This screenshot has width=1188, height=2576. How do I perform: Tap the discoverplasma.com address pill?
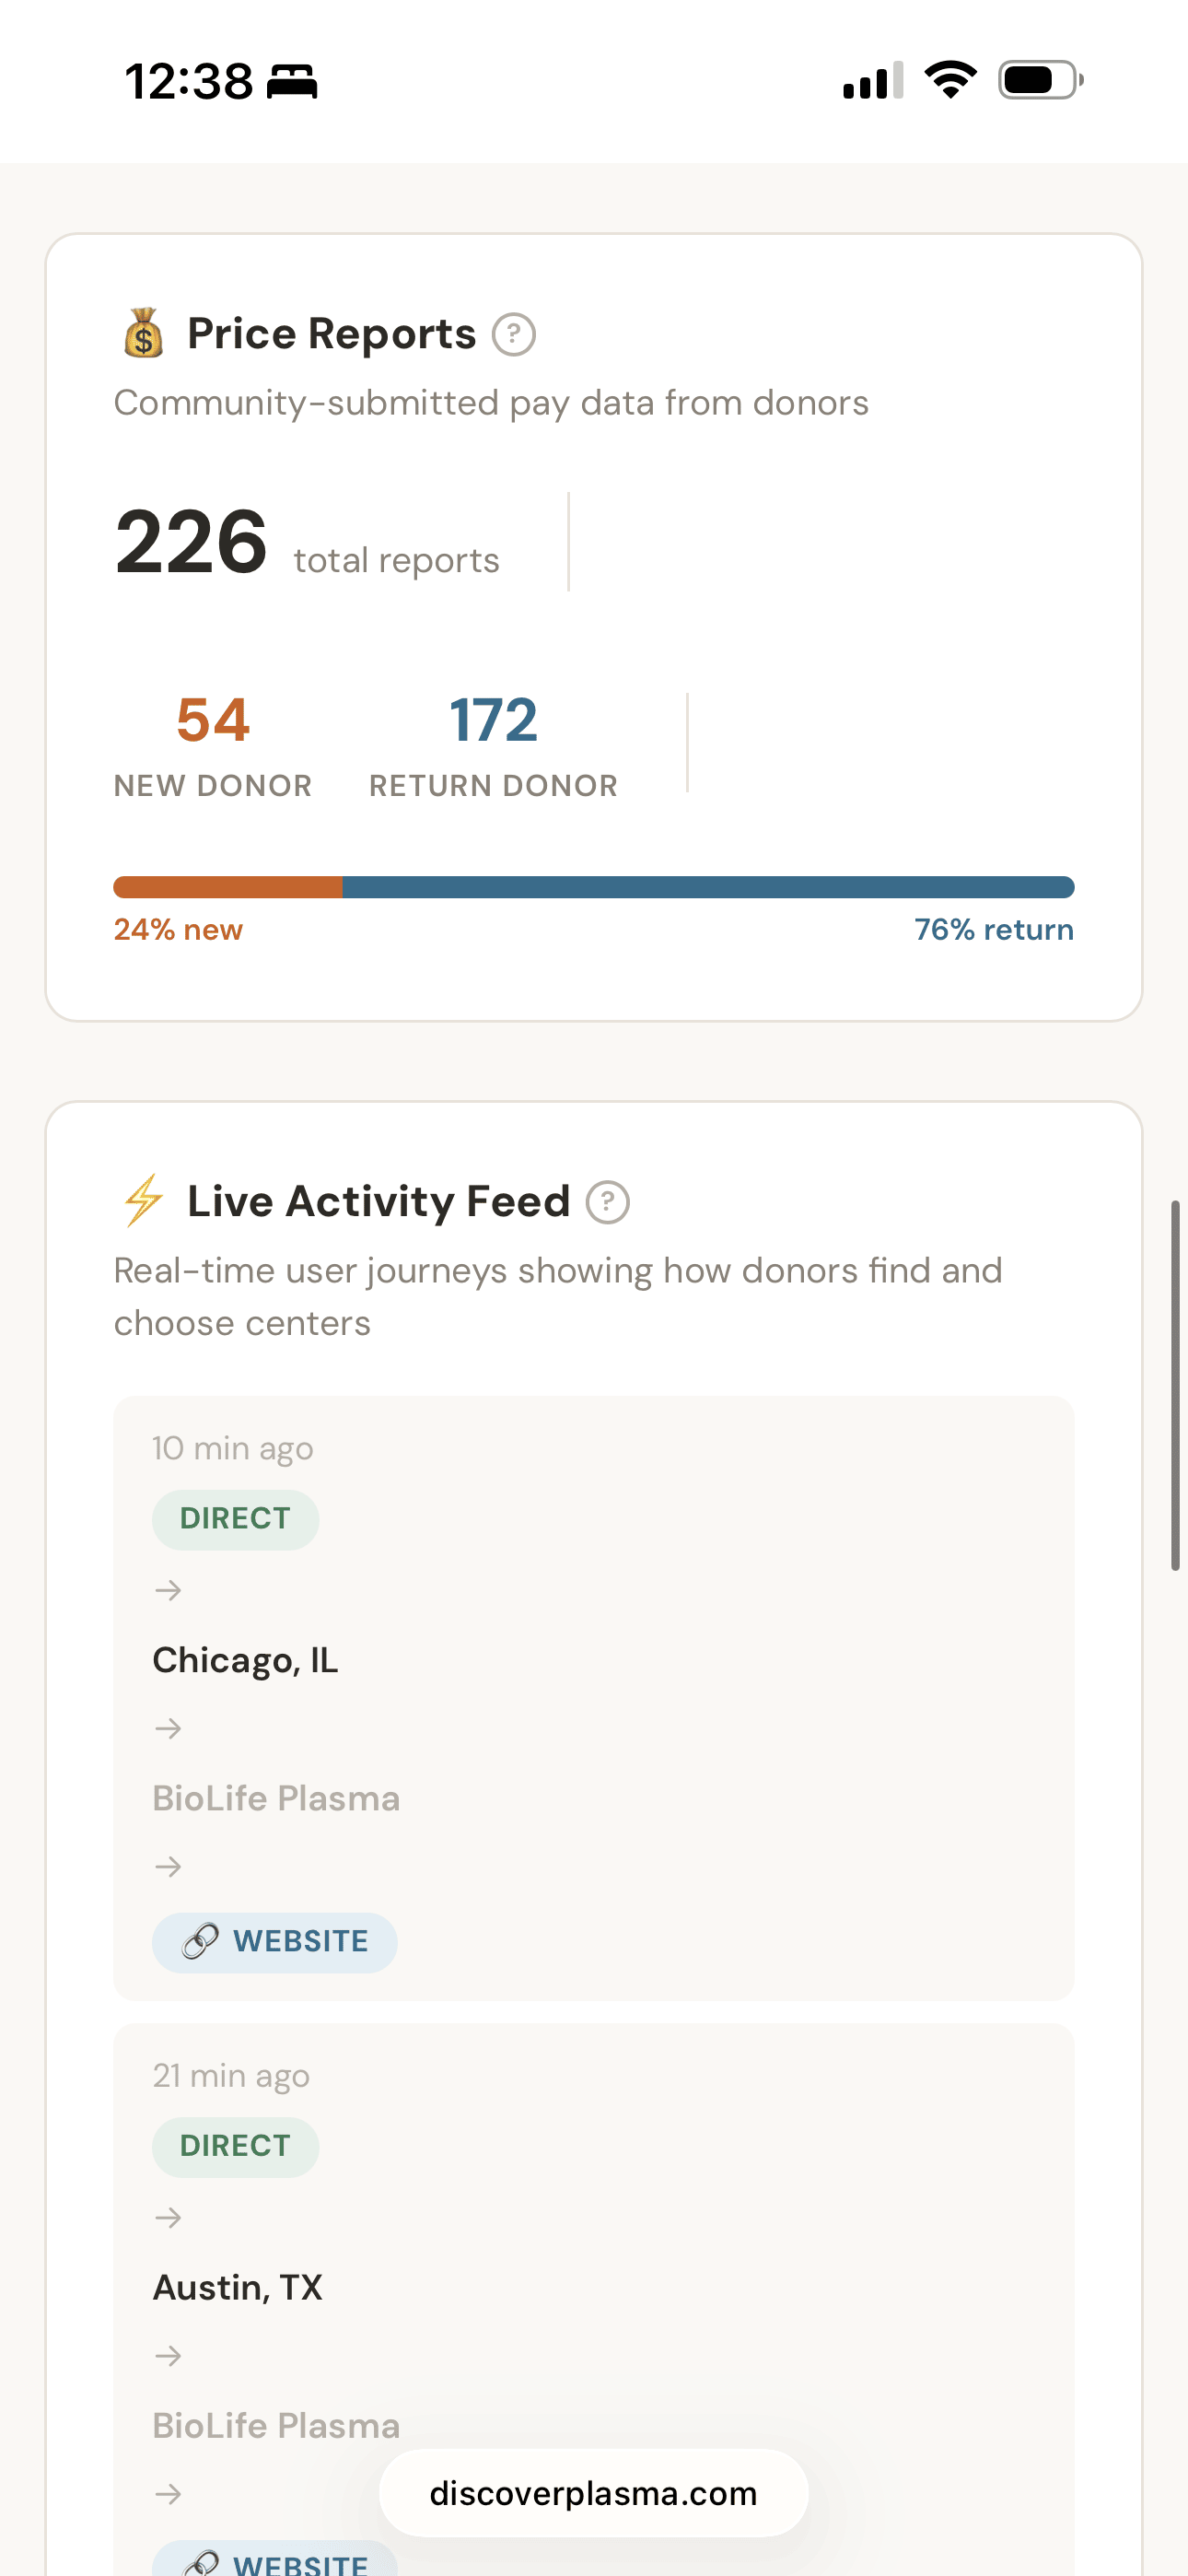pyautogui.click(x=593, y=2493)
